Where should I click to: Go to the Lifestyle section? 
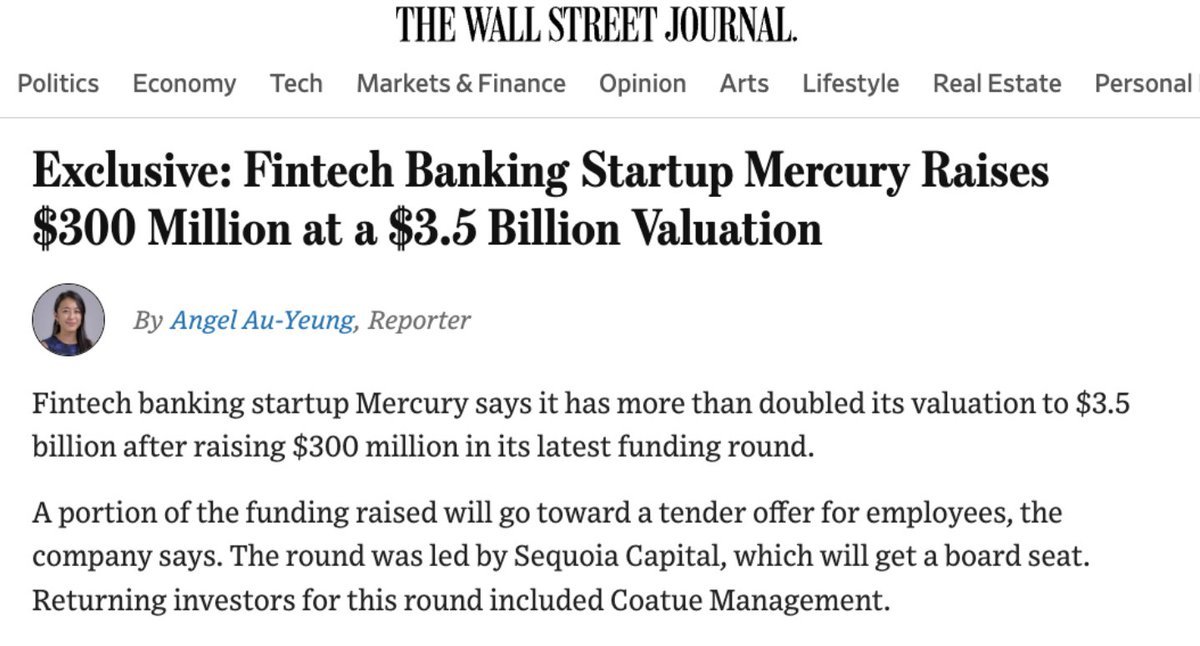[850, 84]
